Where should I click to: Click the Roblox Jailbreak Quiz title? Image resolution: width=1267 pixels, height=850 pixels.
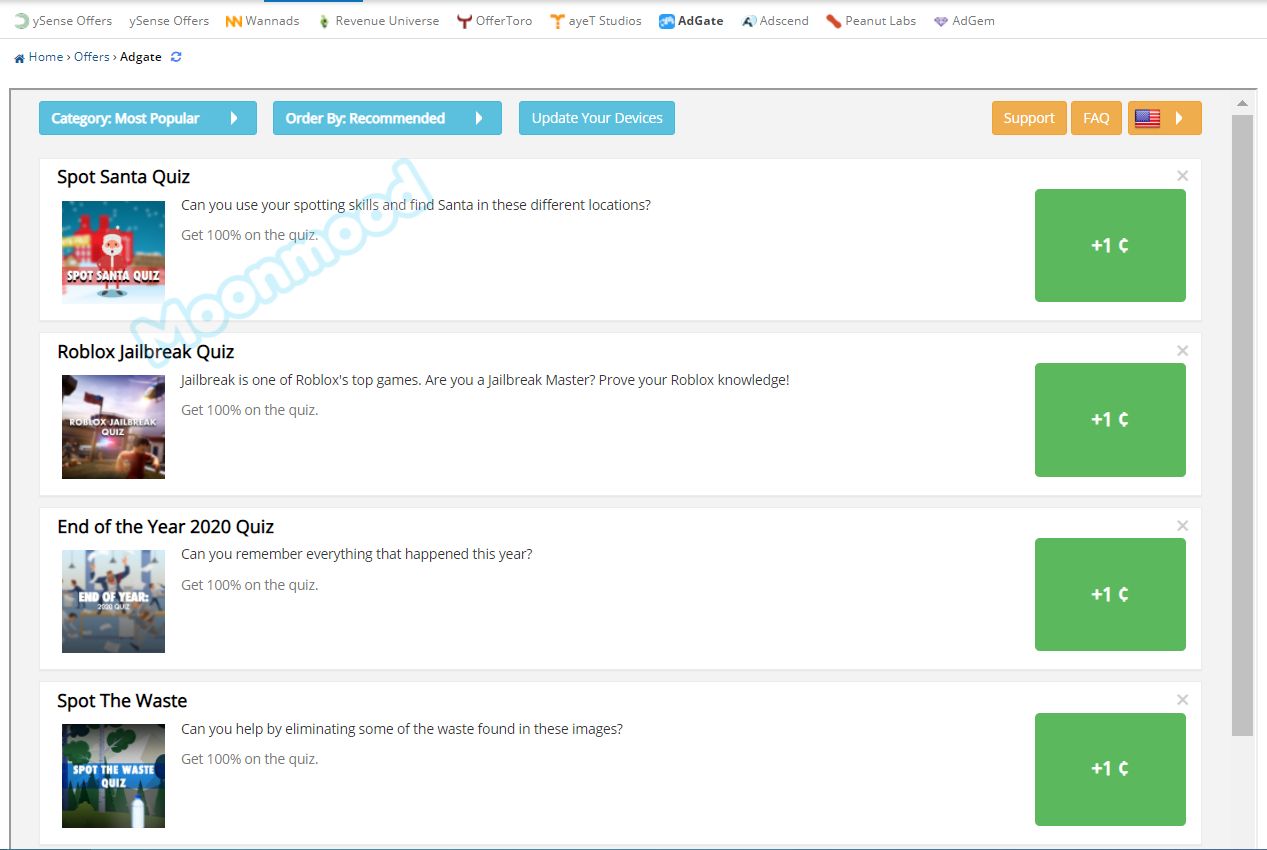(x=146, y=352)
